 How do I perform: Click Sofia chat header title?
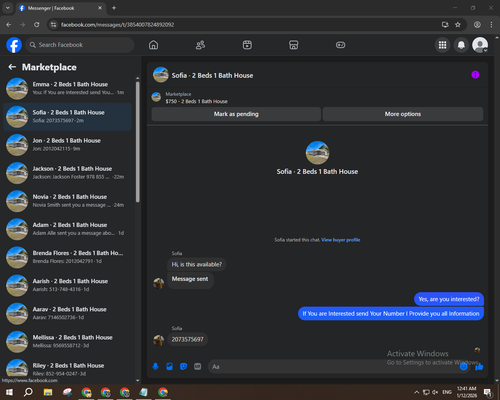click(212, 75)
